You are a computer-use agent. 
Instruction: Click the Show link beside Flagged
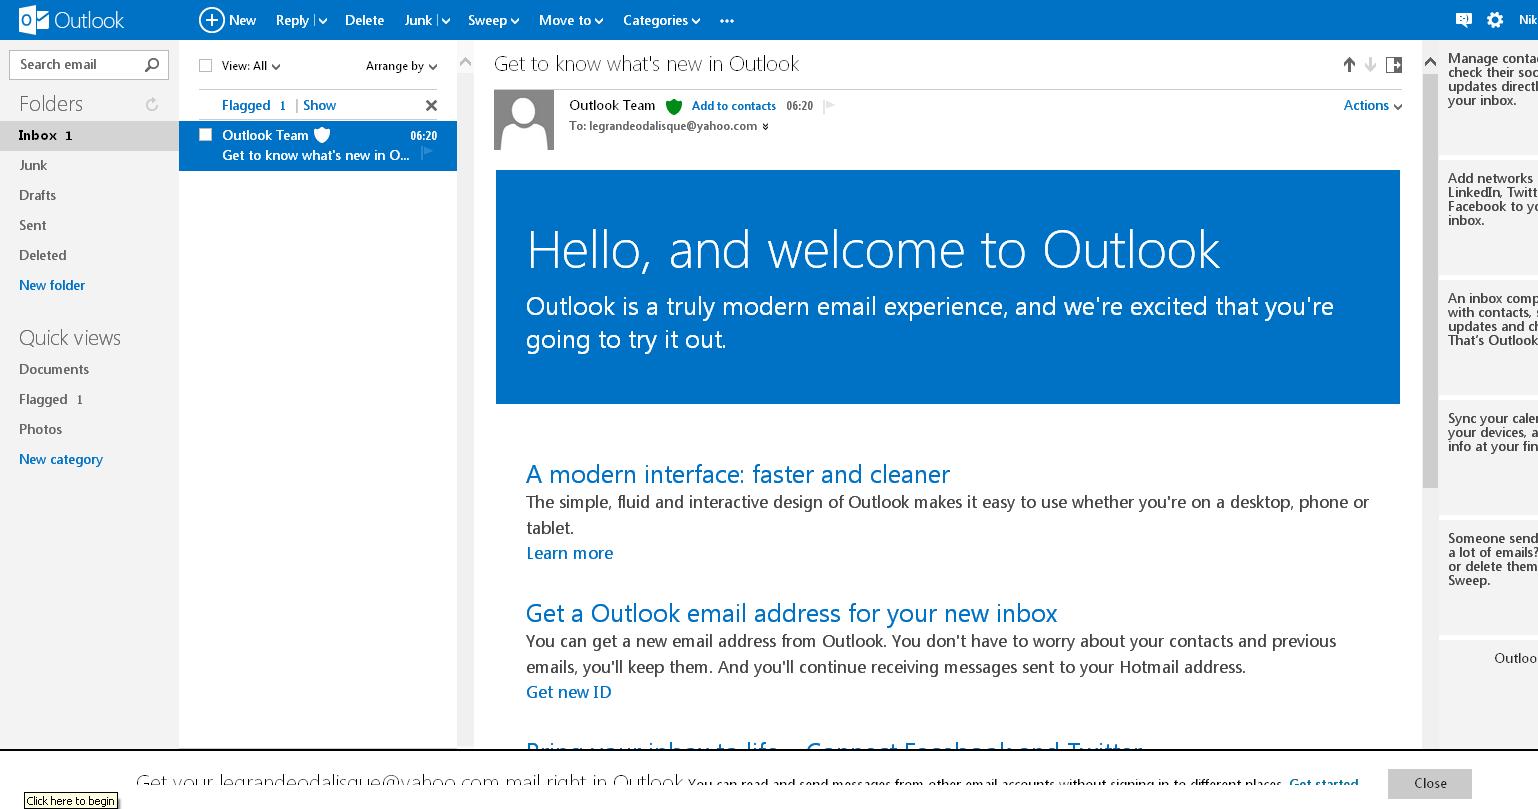tap(320, 105)
